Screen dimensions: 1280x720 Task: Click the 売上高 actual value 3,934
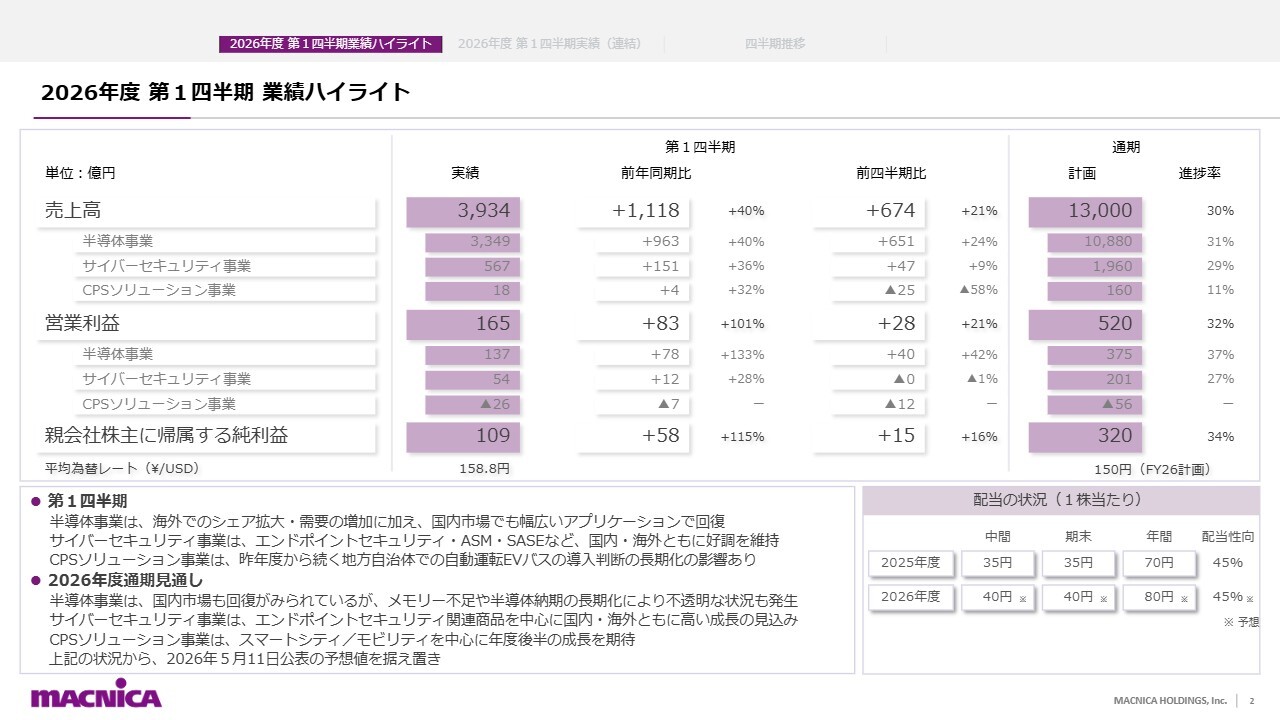[x=464, y=211]
